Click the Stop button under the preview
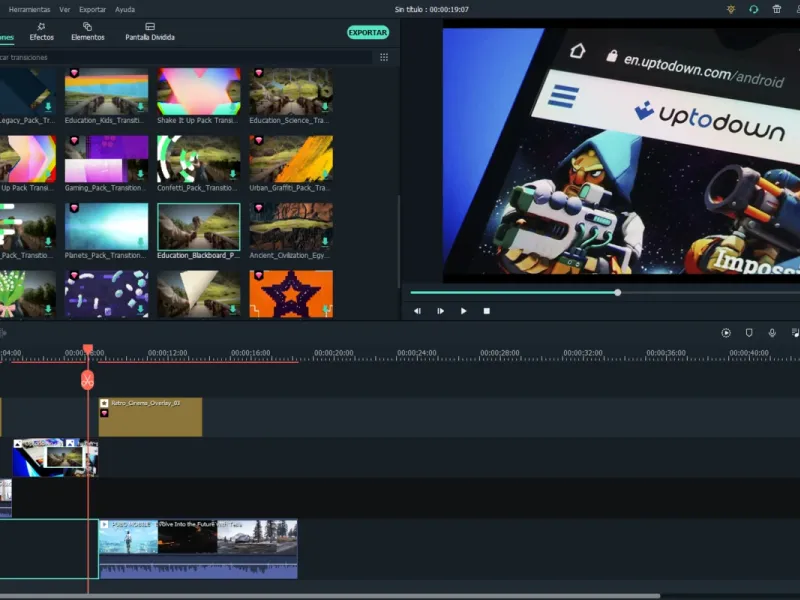Image resolution: width=800 pixels, height=600 pixels. click(487, 311)
